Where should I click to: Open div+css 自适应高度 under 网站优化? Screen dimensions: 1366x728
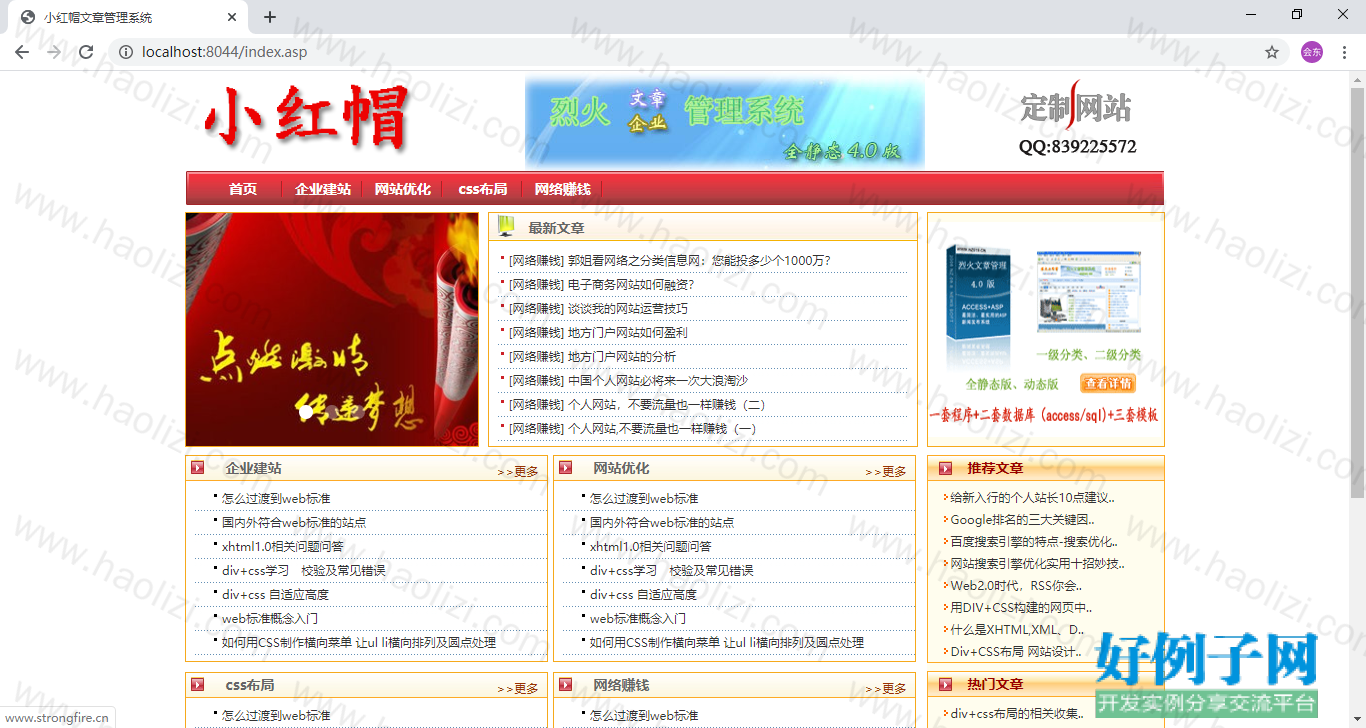coord(643,594)
